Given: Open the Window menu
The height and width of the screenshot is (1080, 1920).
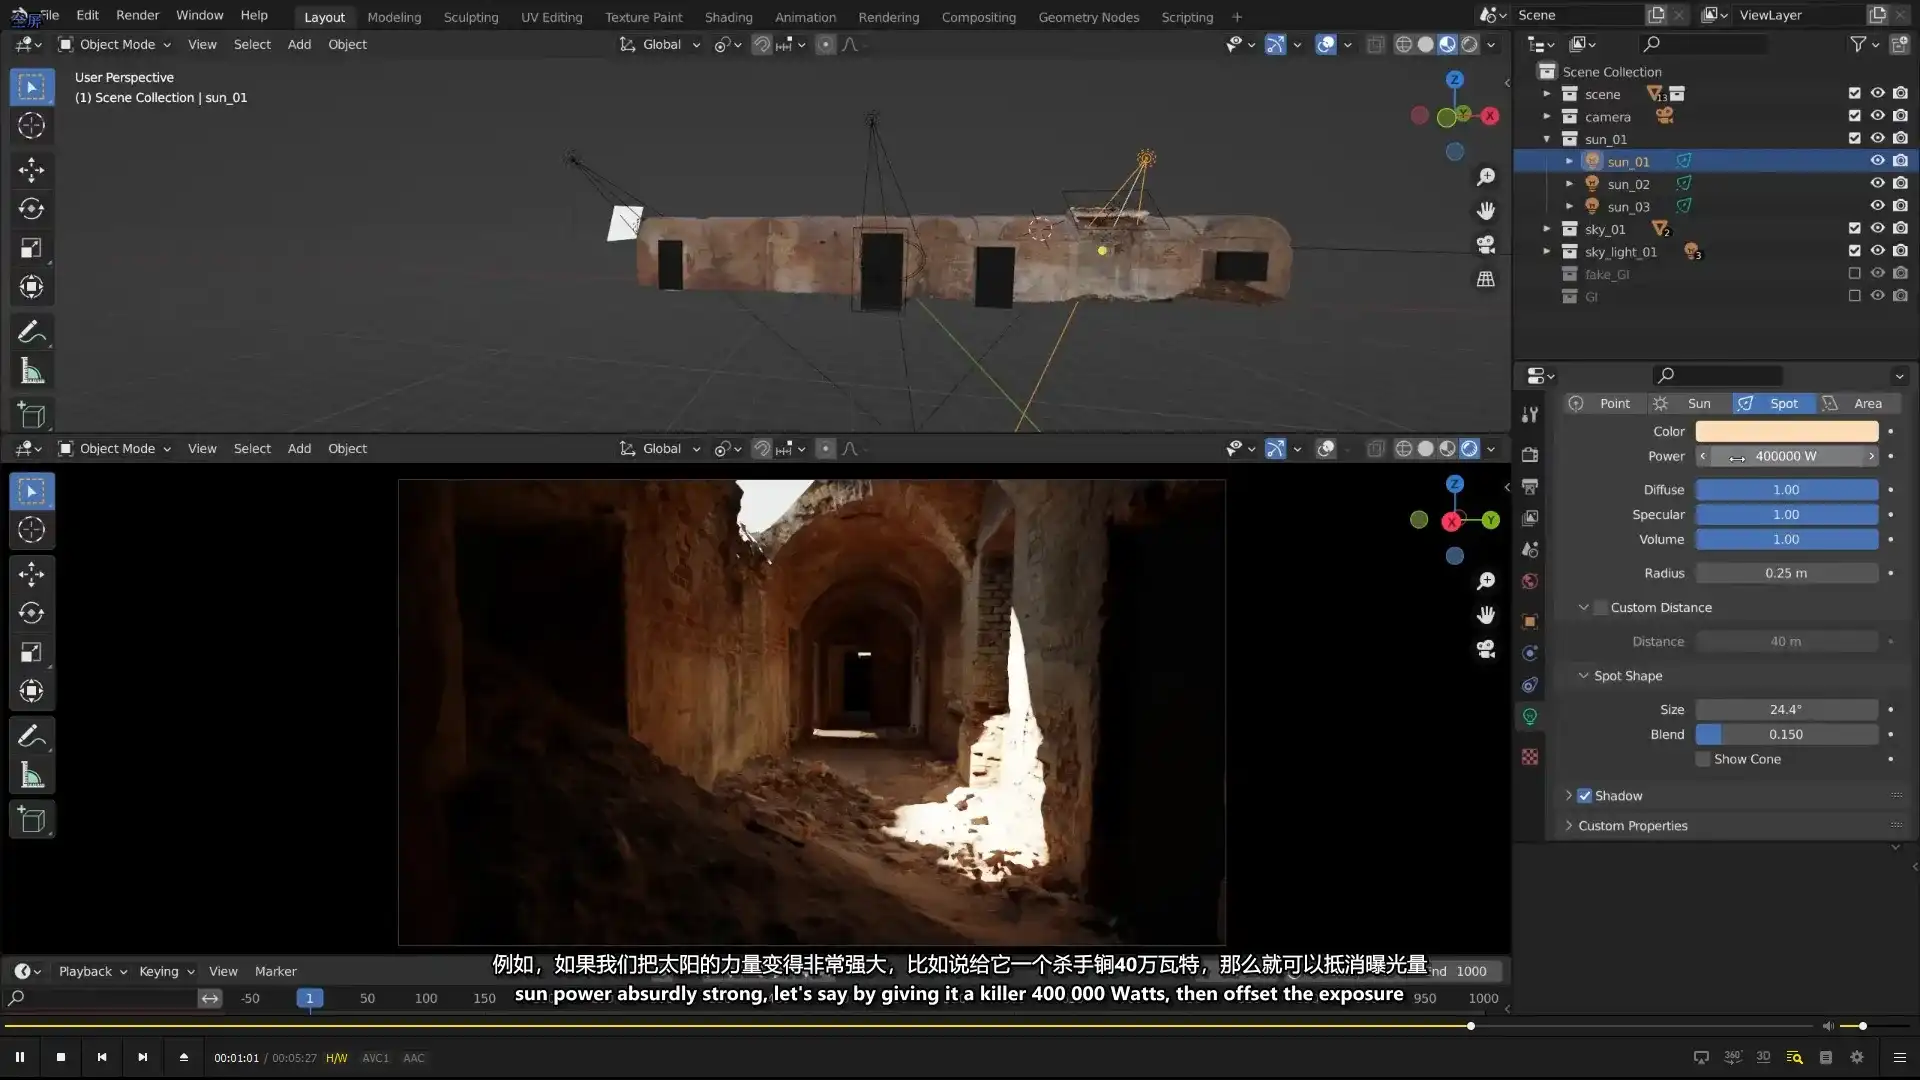Looking at the screenshot, I should (x=199, y=15).
